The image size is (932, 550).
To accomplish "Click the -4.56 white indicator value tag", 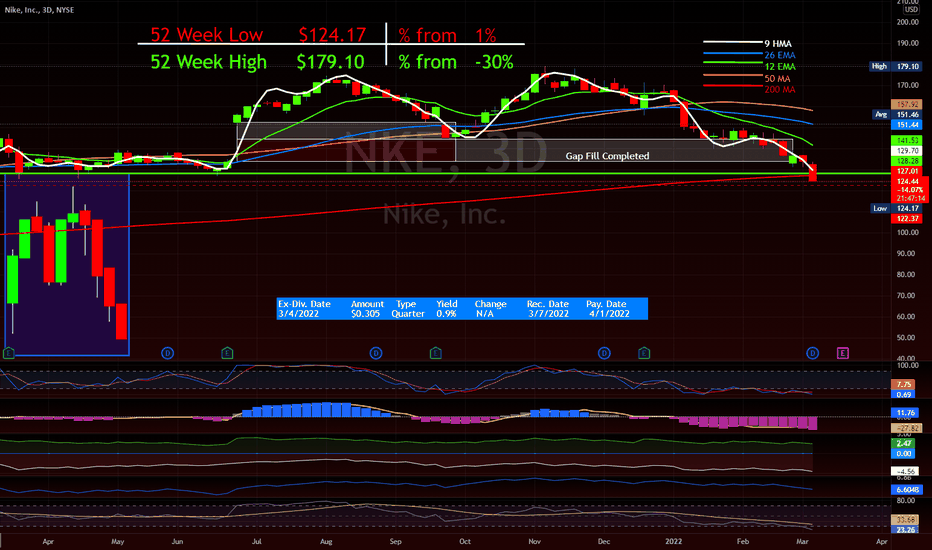I will [905, 471].
